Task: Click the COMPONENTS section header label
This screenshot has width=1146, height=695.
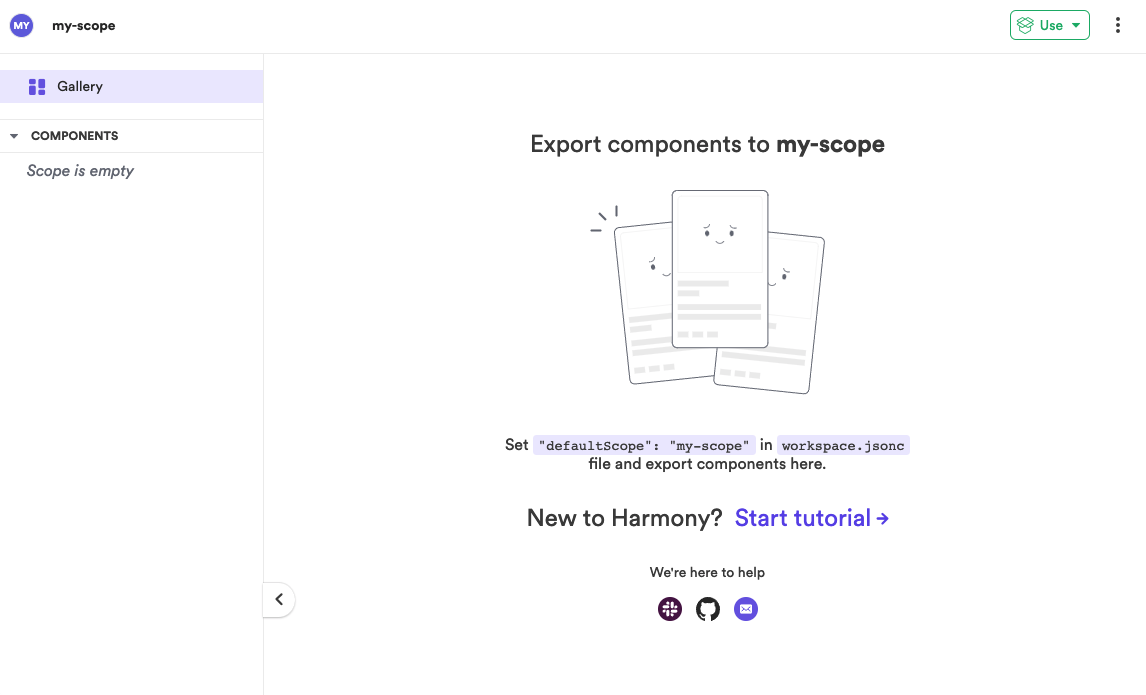Action: click(75, 136)
